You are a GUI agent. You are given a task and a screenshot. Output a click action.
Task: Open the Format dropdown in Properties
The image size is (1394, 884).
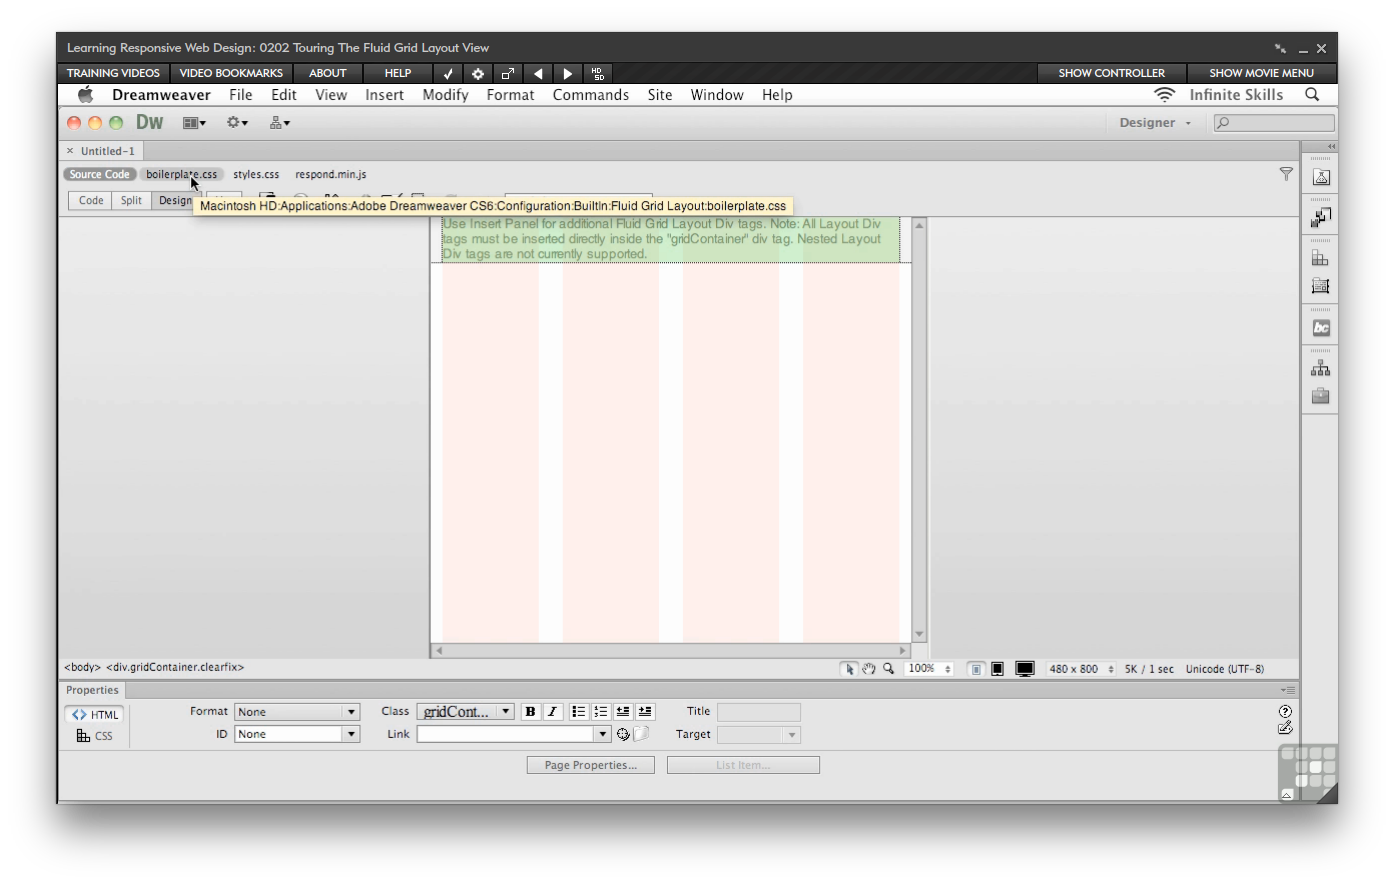tap(297, 712)
